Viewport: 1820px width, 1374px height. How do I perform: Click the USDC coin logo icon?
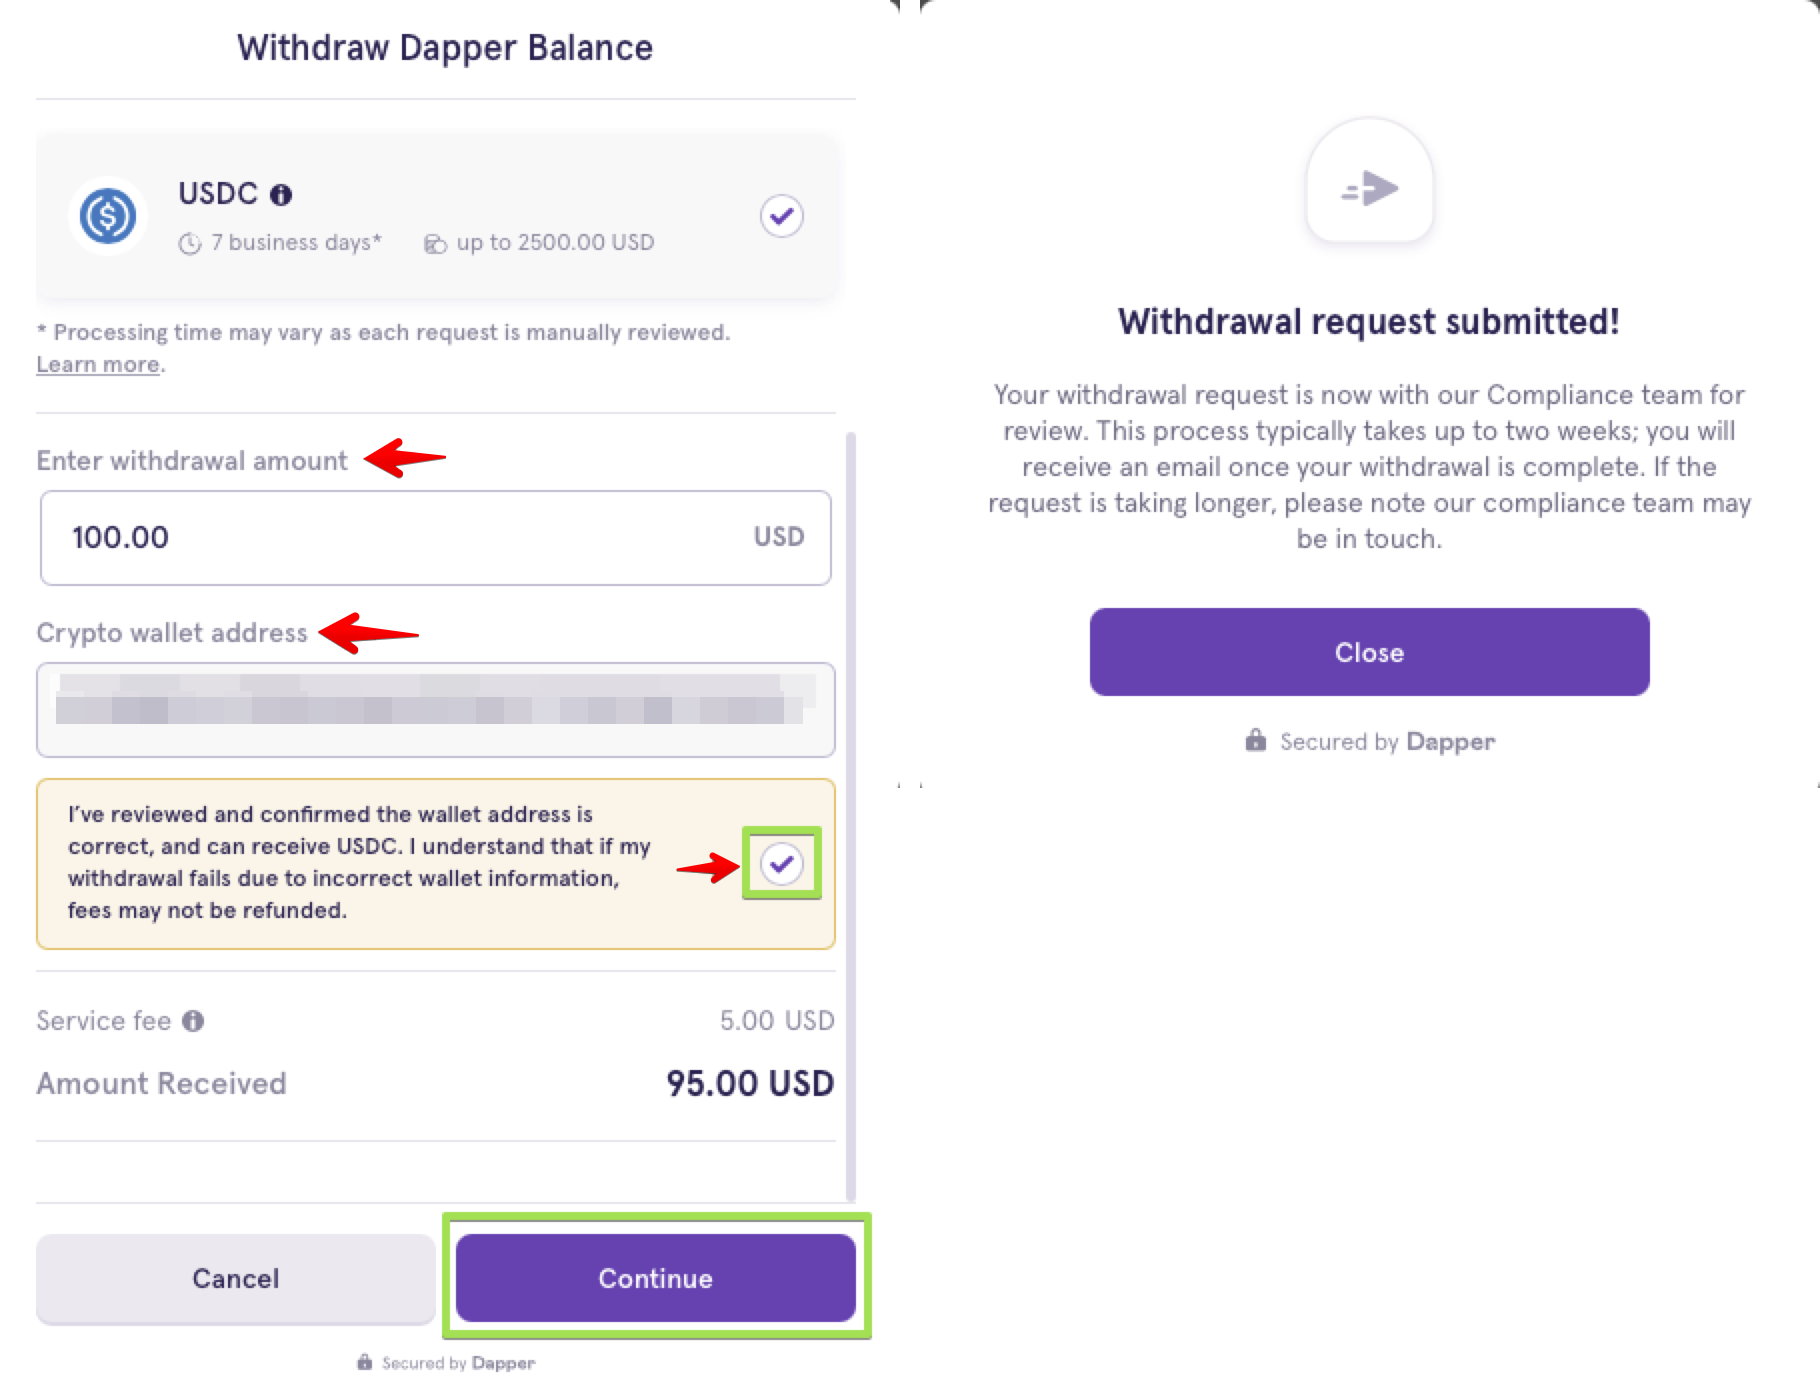[108, 216]
